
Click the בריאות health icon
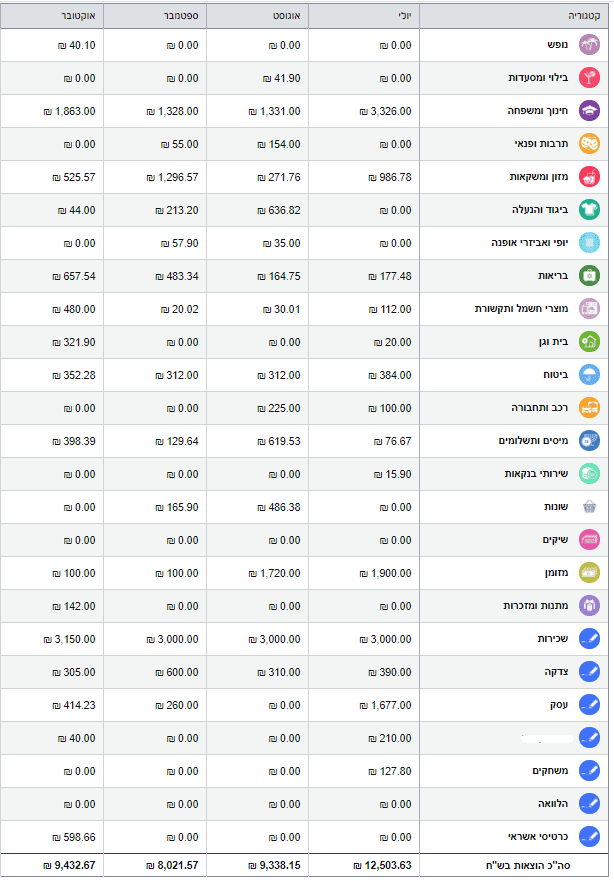[590, 276]
